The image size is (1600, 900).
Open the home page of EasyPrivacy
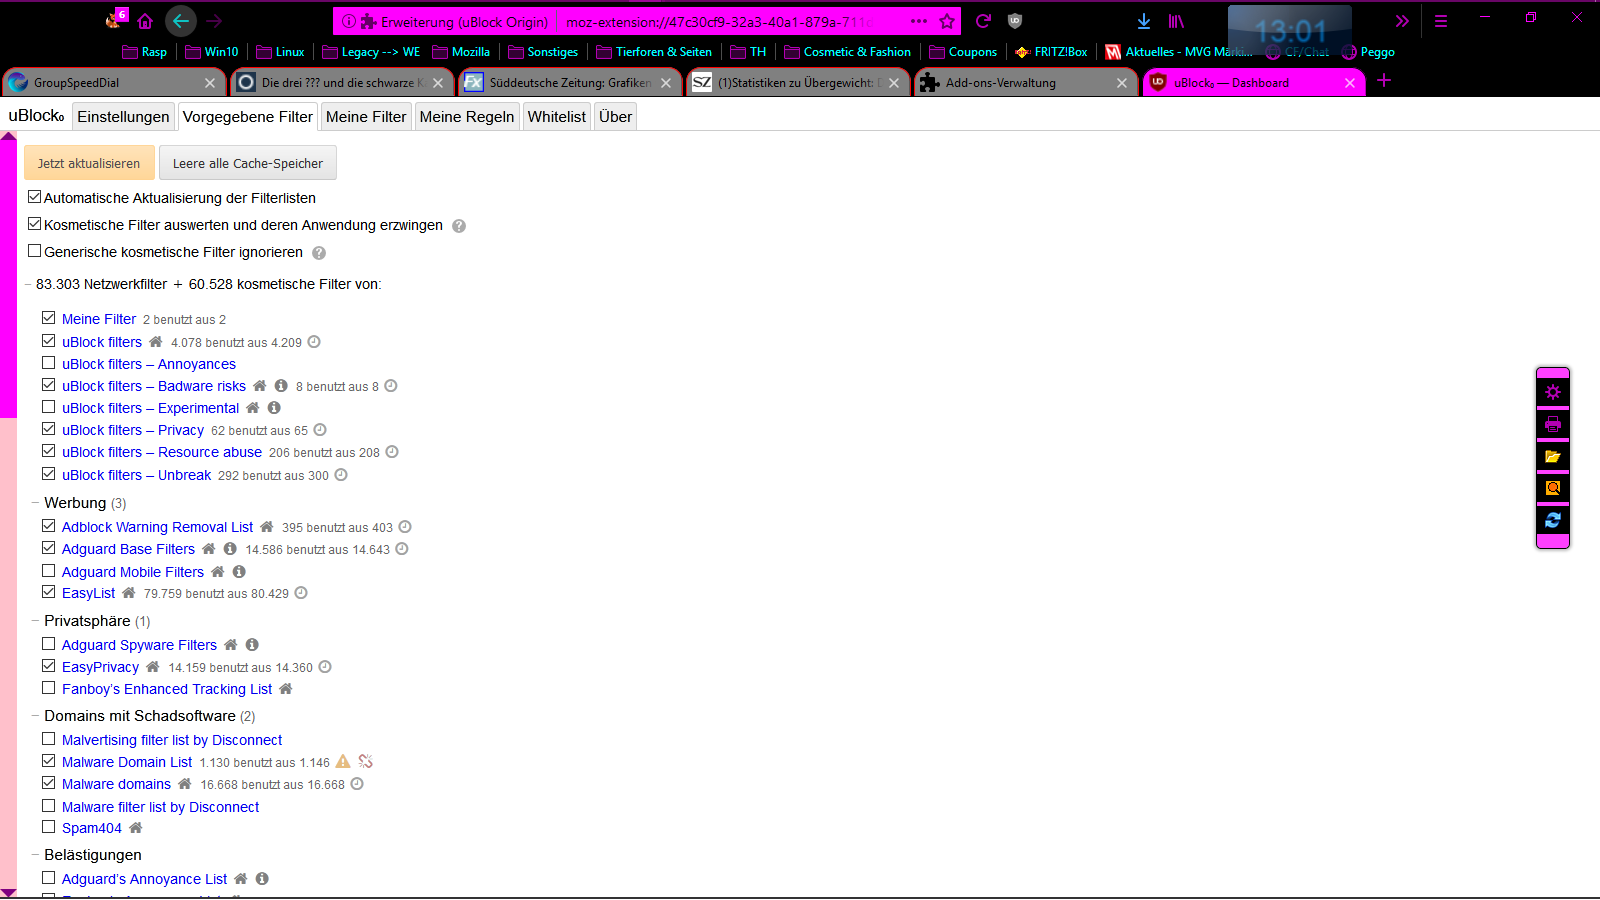(x=153, y=667)
